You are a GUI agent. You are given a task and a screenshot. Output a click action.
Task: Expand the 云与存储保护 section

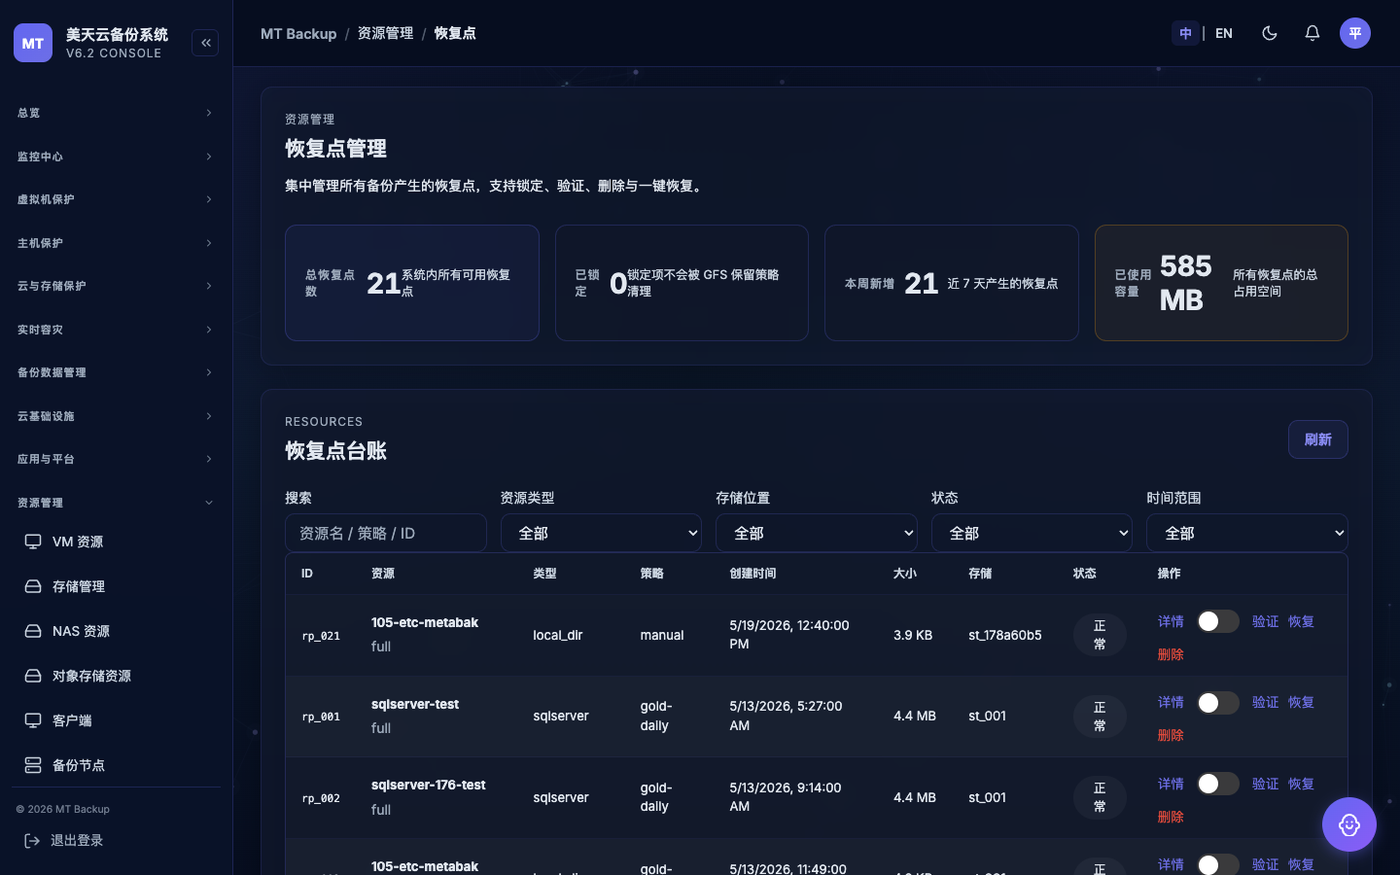(116, 286)
